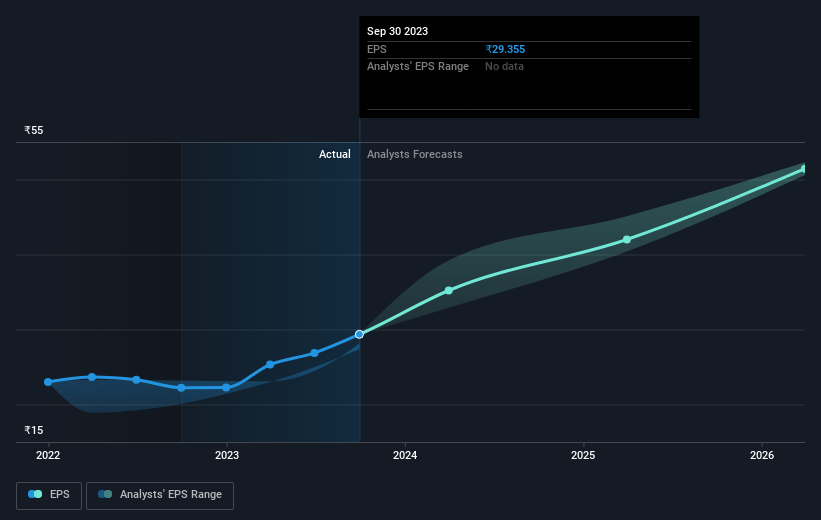Click the 2026 x-axis label
This screenshot has height=520, width=821.
coord(762,455)
